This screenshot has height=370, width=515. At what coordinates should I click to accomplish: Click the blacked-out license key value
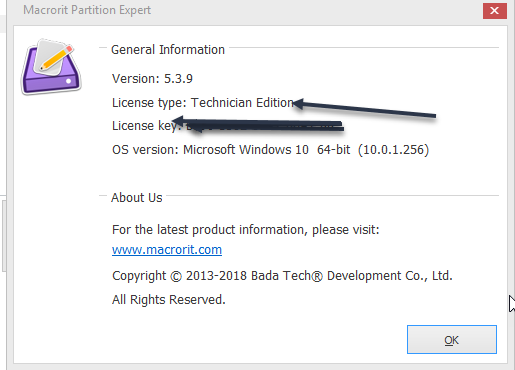[x=265, y=126]
